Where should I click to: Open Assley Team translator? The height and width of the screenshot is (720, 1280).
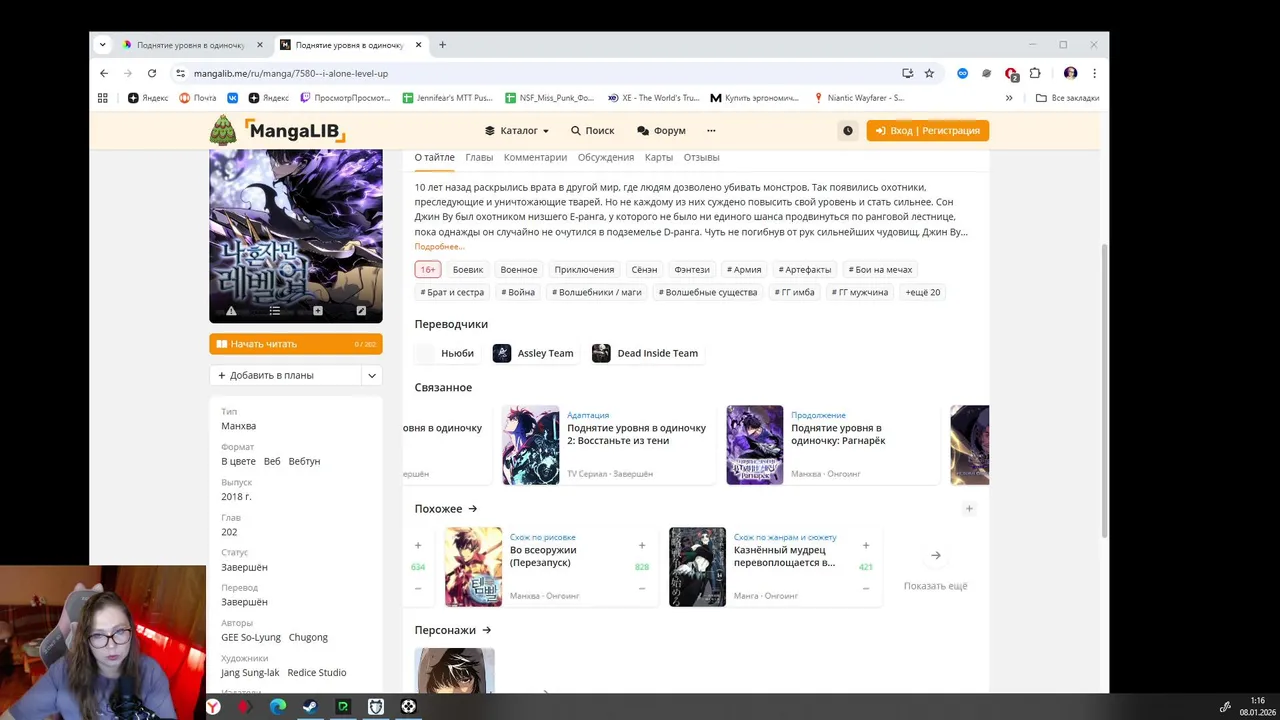533,353
